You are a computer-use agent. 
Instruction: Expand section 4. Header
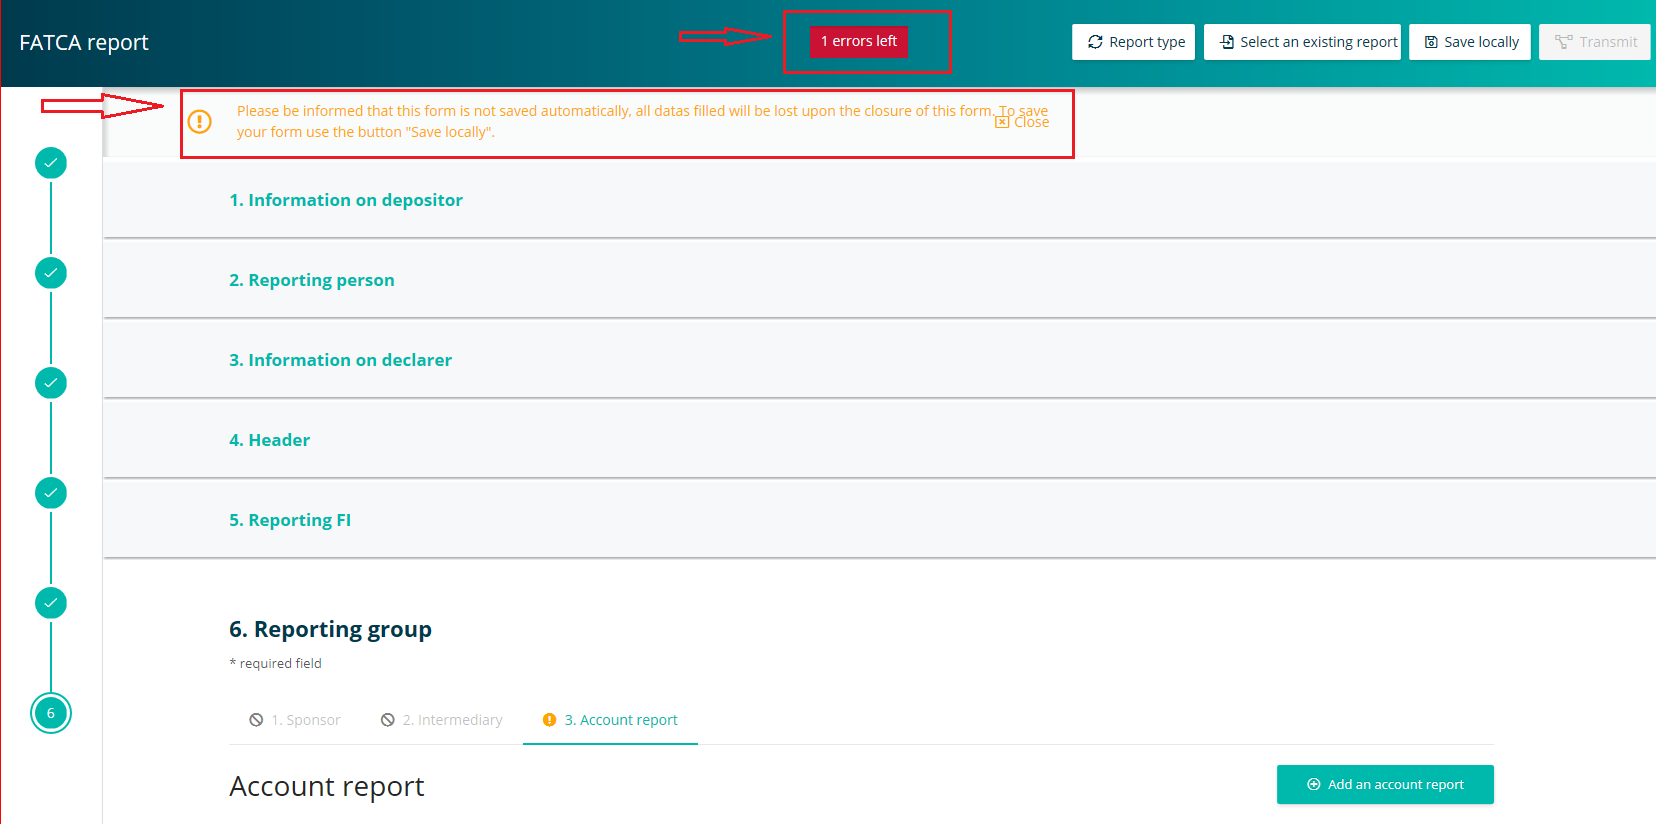(x=269, y=440)
